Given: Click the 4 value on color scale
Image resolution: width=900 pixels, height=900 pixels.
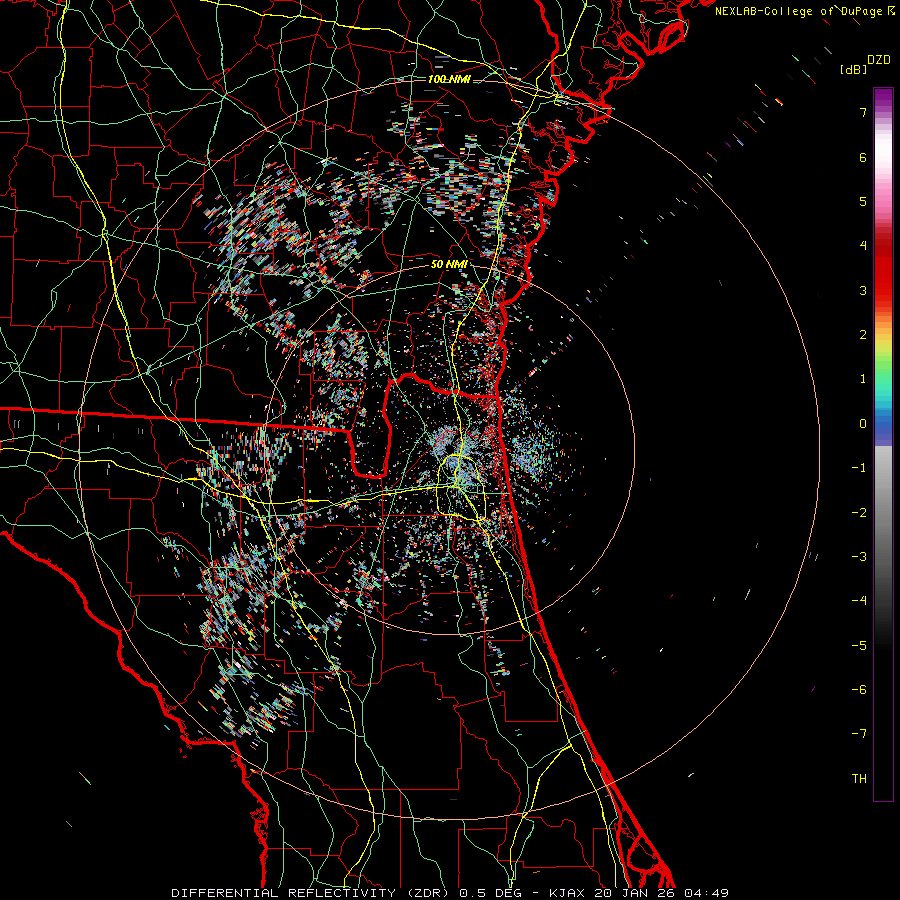Looking at the screenshot, I should 863,246.
